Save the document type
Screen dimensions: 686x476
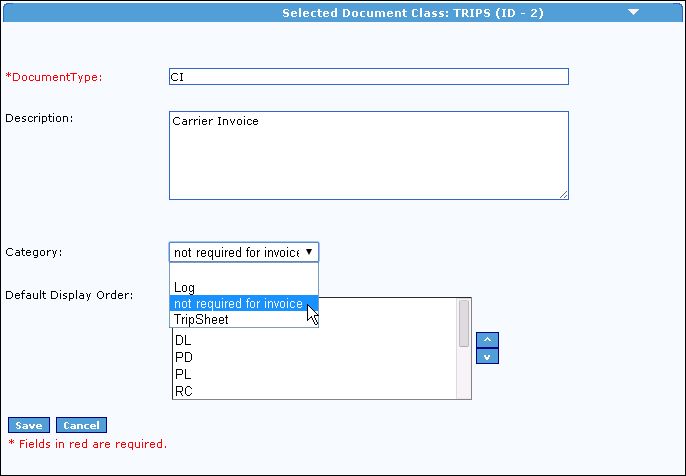point(29,425)
